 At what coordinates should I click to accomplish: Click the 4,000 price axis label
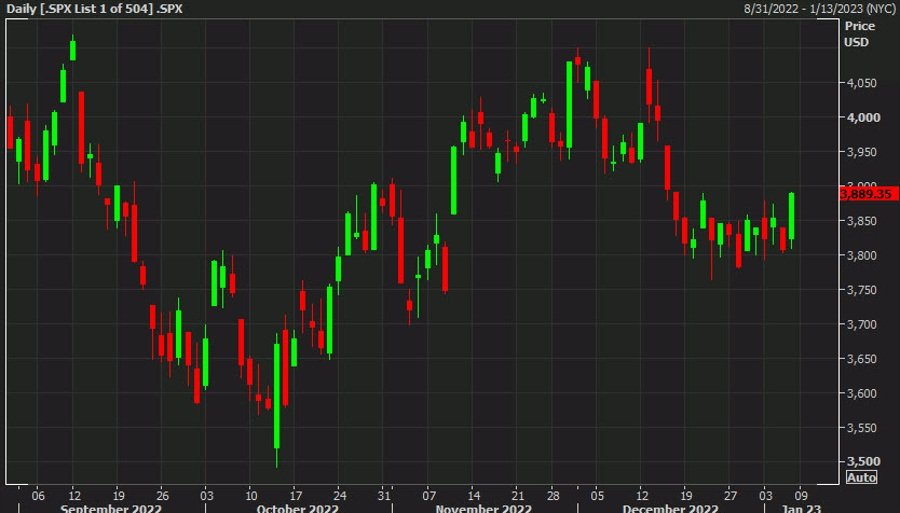coord(861,118)
